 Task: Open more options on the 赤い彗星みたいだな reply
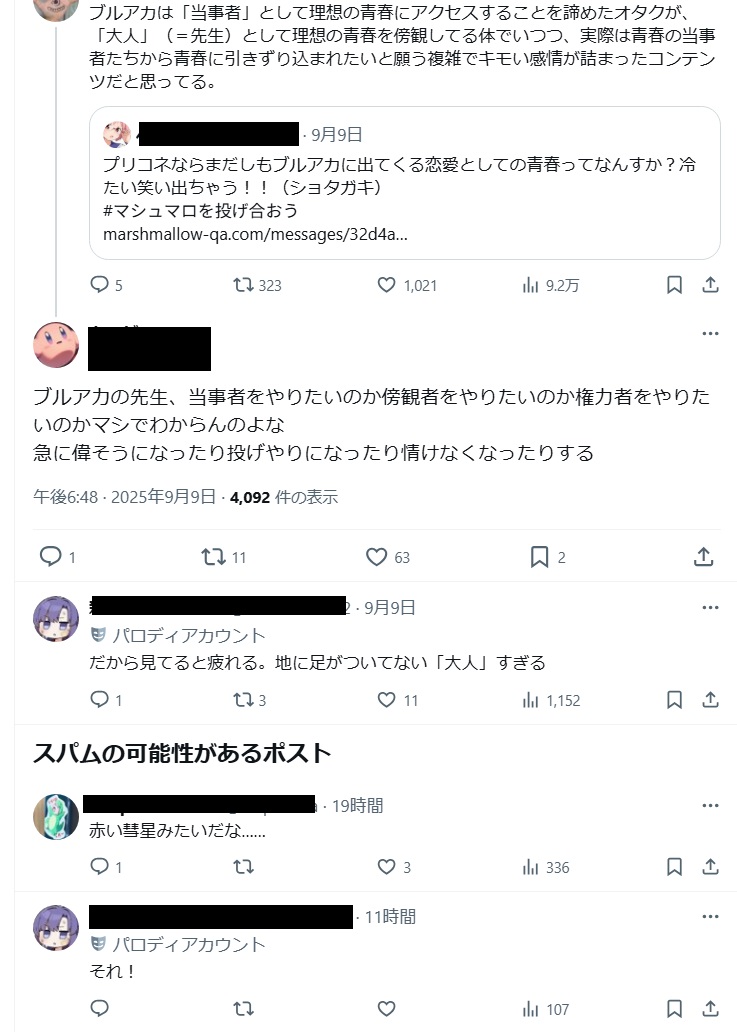point(710,805)
